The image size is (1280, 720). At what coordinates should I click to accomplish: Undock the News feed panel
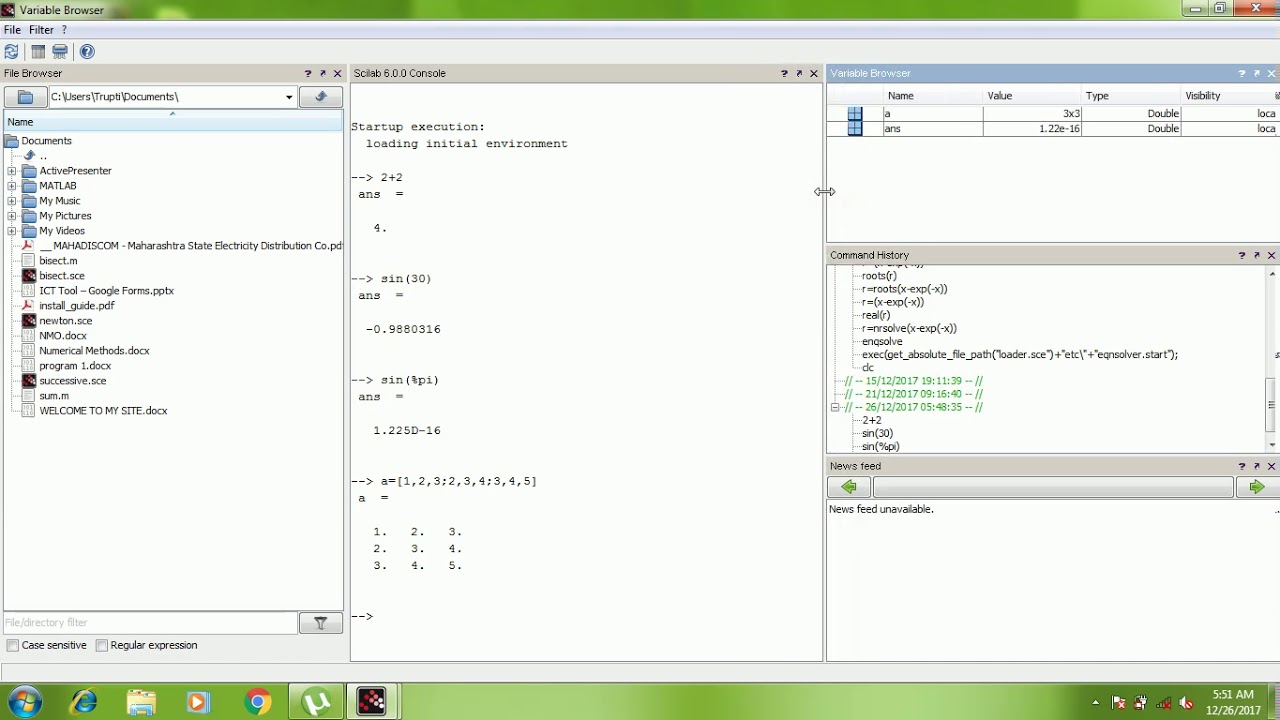pyautogui.click(x=1257, y=466)
